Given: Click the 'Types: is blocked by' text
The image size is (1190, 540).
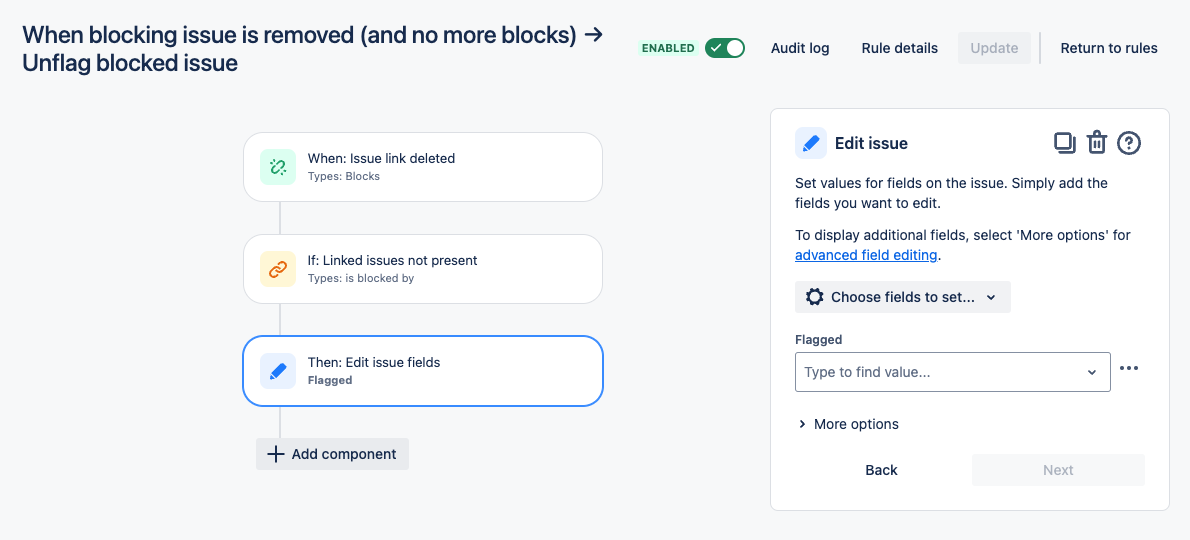Looking at the screenshot, I should point(360,278).
